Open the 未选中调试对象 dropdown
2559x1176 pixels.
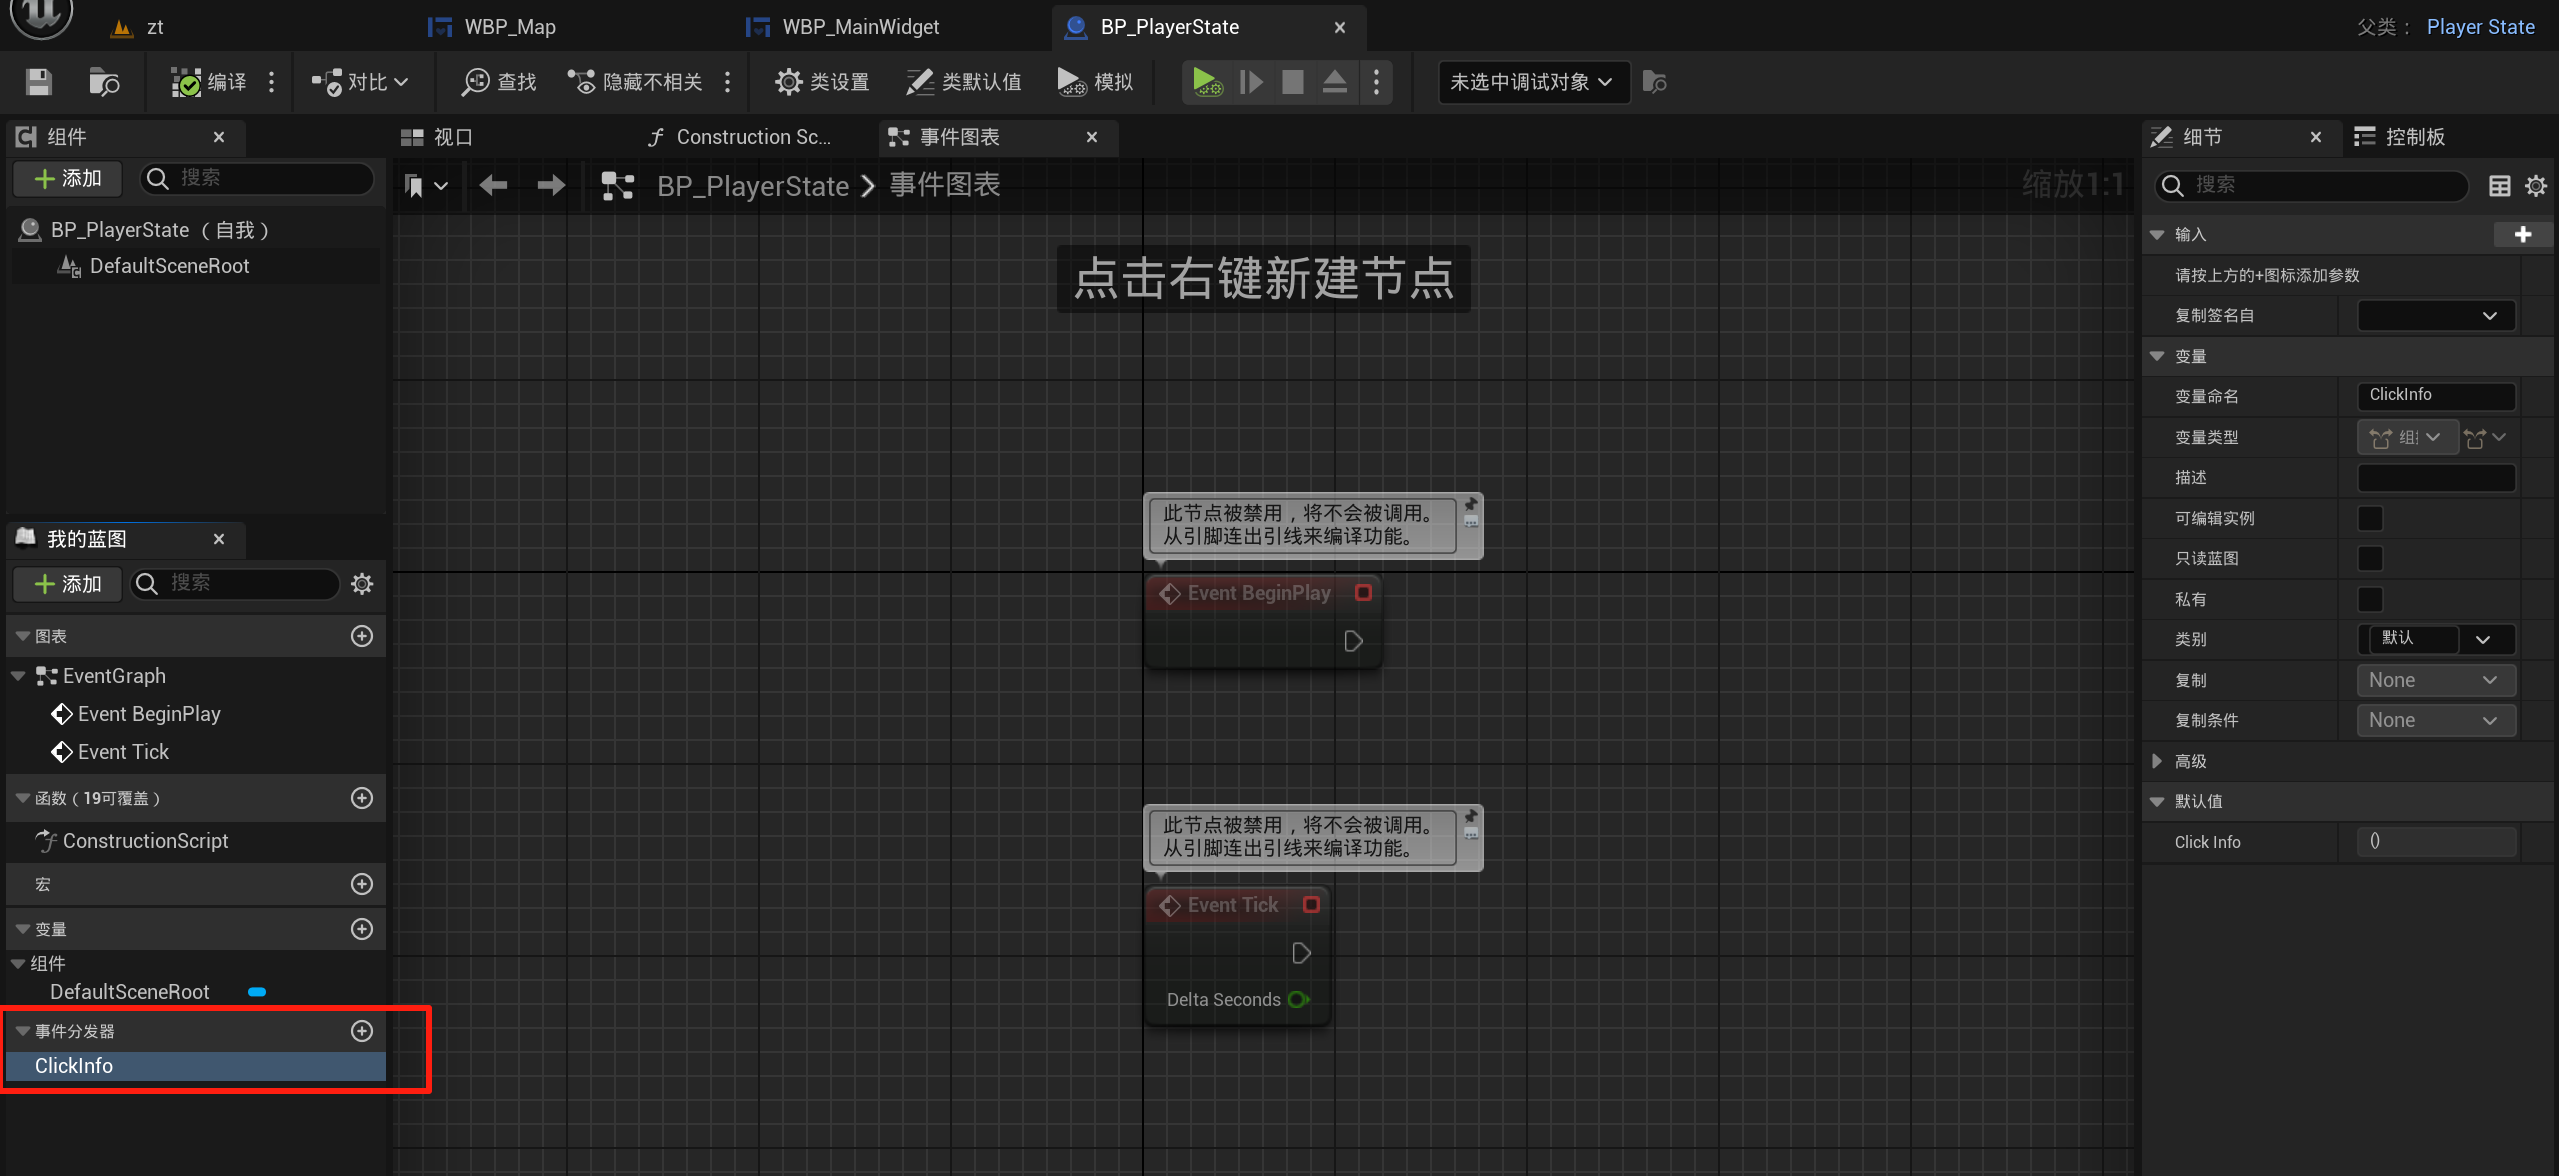point(1531,82)
